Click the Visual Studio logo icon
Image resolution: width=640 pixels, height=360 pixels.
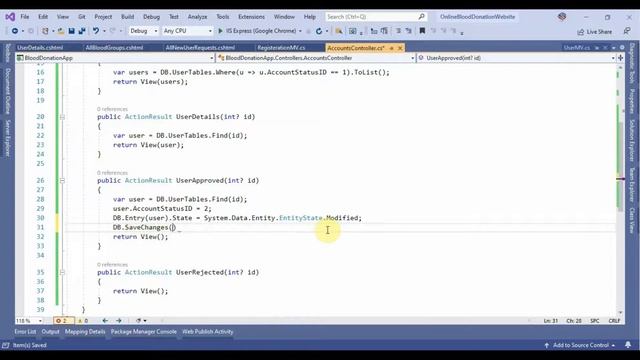click(x=10, y=17)
